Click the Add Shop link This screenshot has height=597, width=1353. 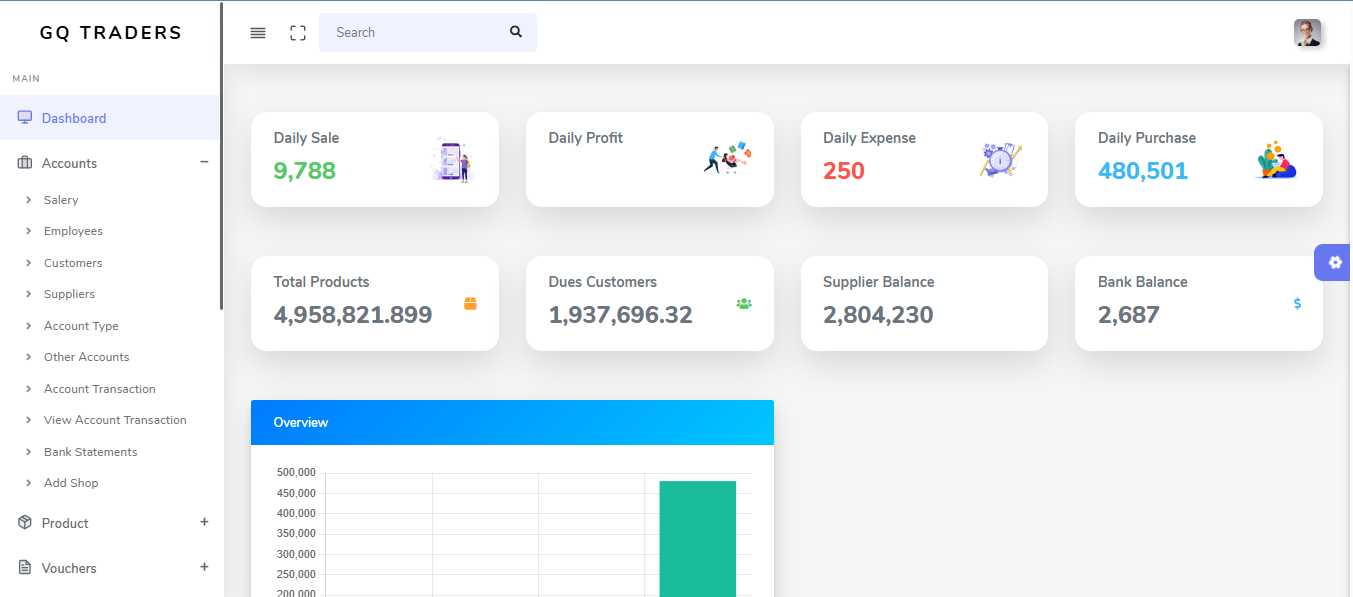pos(71,482)
